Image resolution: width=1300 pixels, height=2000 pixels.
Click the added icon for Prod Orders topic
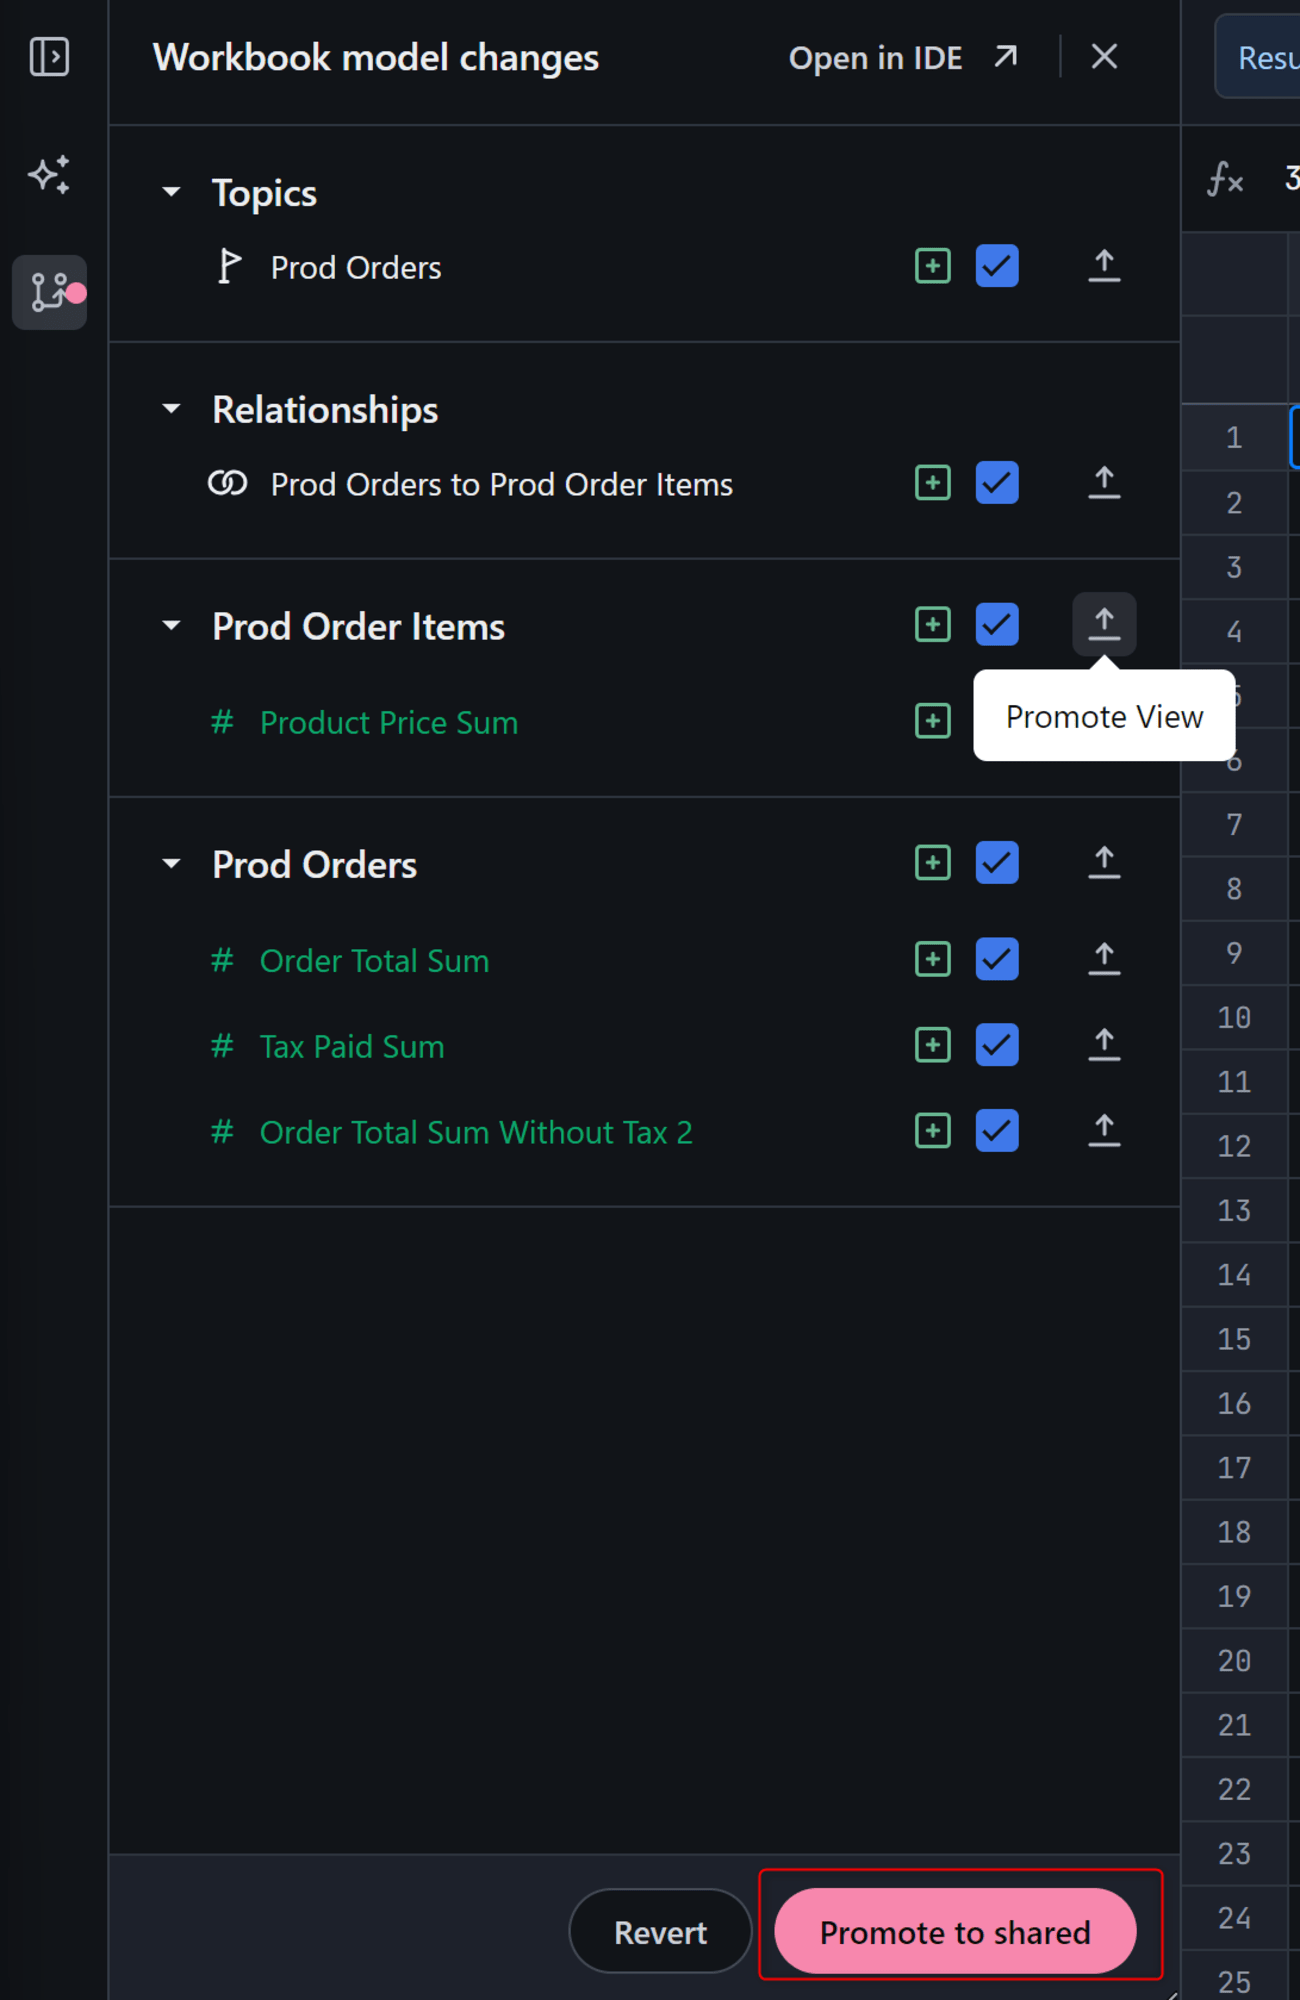pos(932,266)
